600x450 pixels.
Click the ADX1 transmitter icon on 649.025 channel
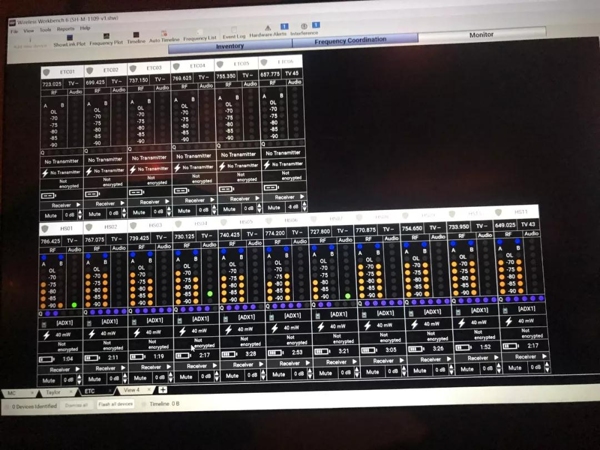point(505,310)
